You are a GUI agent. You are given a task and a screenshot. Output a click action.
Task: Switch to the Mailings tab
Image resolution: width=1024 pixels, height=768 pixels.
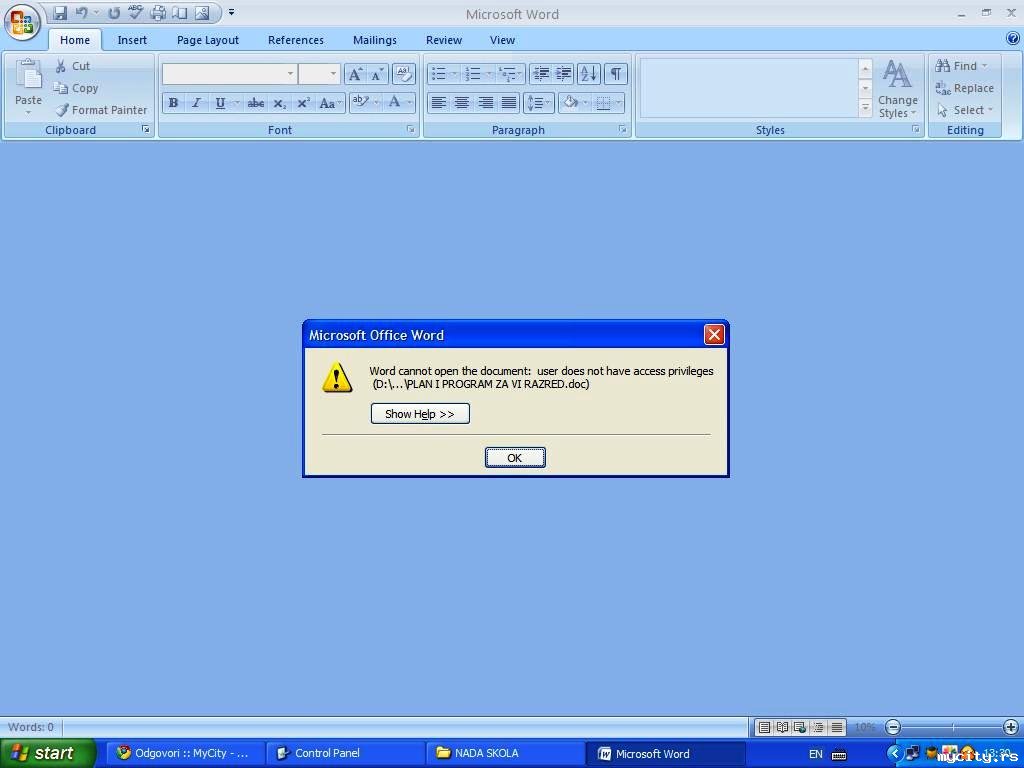(375, 40)
